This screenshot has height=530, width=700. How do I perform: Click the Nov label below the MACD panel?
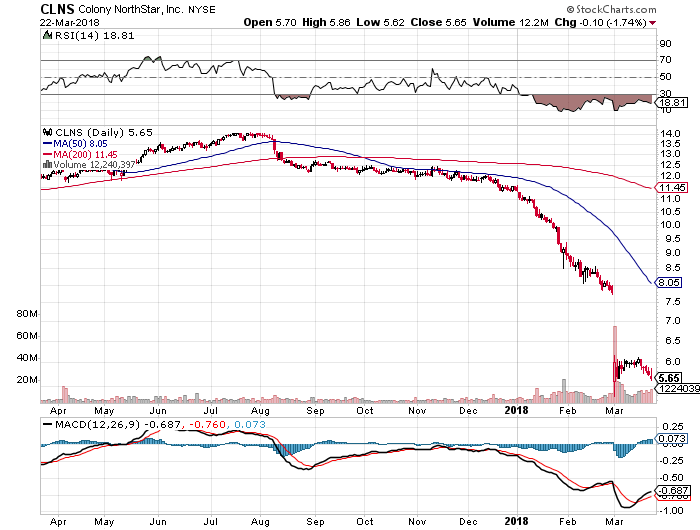(417, 522)
